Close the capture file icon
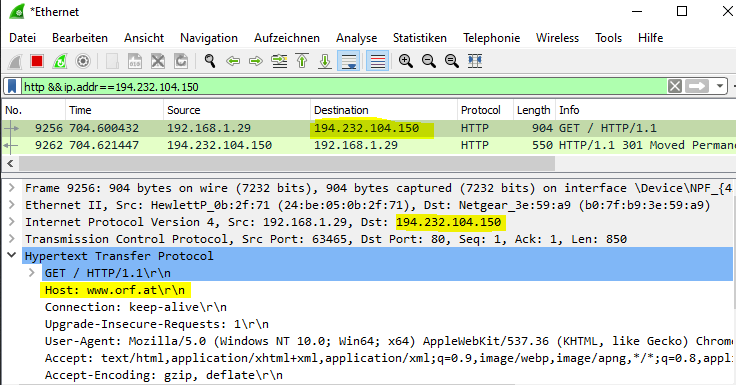Viewport: 736px width, 385px height. coord(158,62)
